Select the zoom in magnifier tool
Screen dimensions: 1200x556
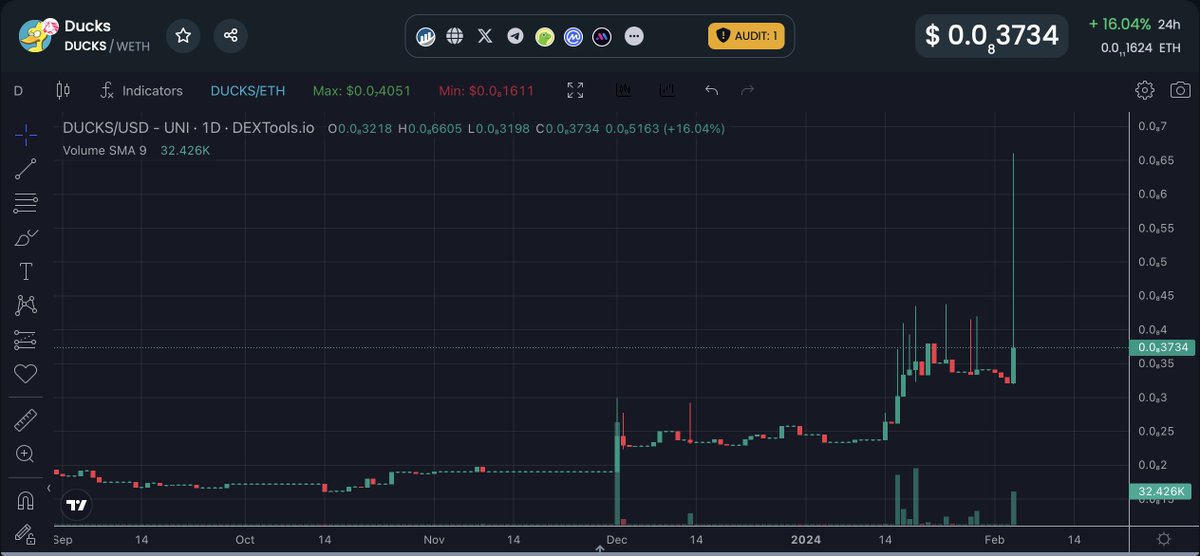click(26, 454)
